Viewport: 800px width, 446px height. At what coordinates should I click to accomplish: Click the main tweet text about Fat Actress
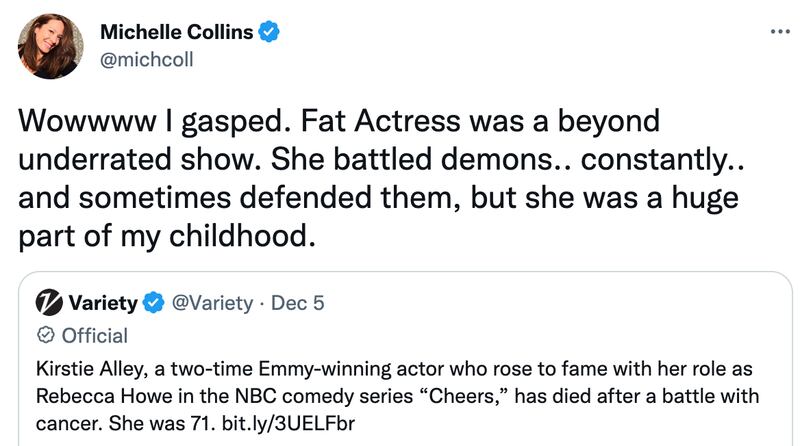[381, 178]
